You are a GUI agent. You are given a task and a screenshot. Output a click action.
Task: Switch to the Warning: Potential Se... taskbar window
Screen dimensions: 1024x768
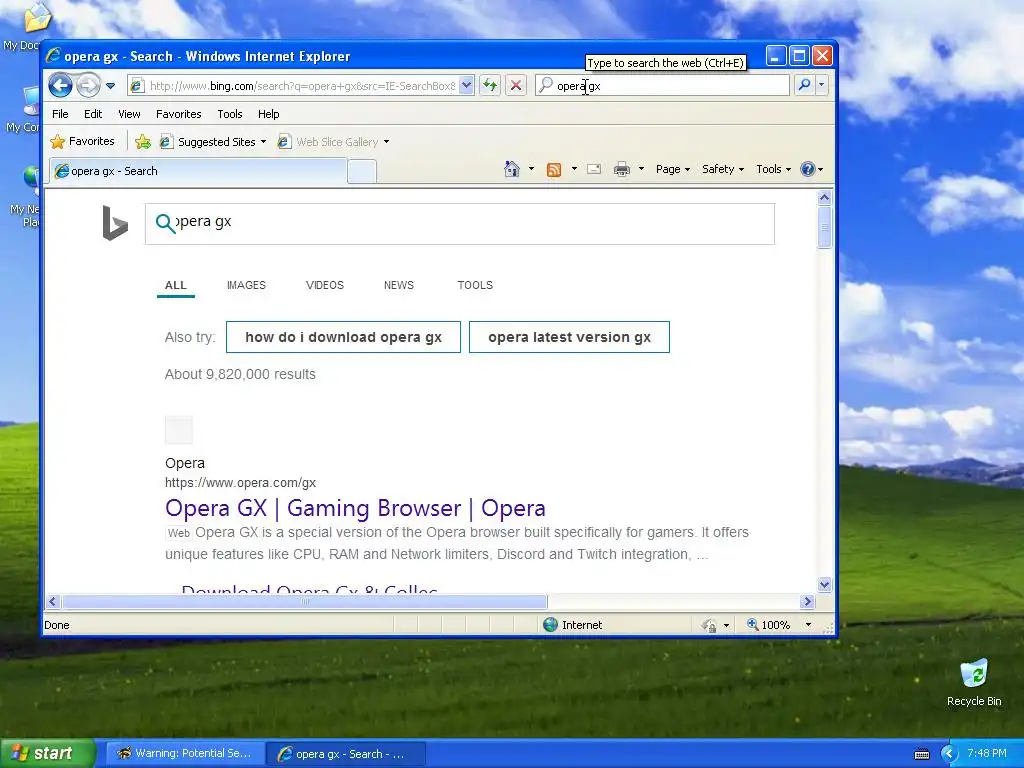[185, 754]
